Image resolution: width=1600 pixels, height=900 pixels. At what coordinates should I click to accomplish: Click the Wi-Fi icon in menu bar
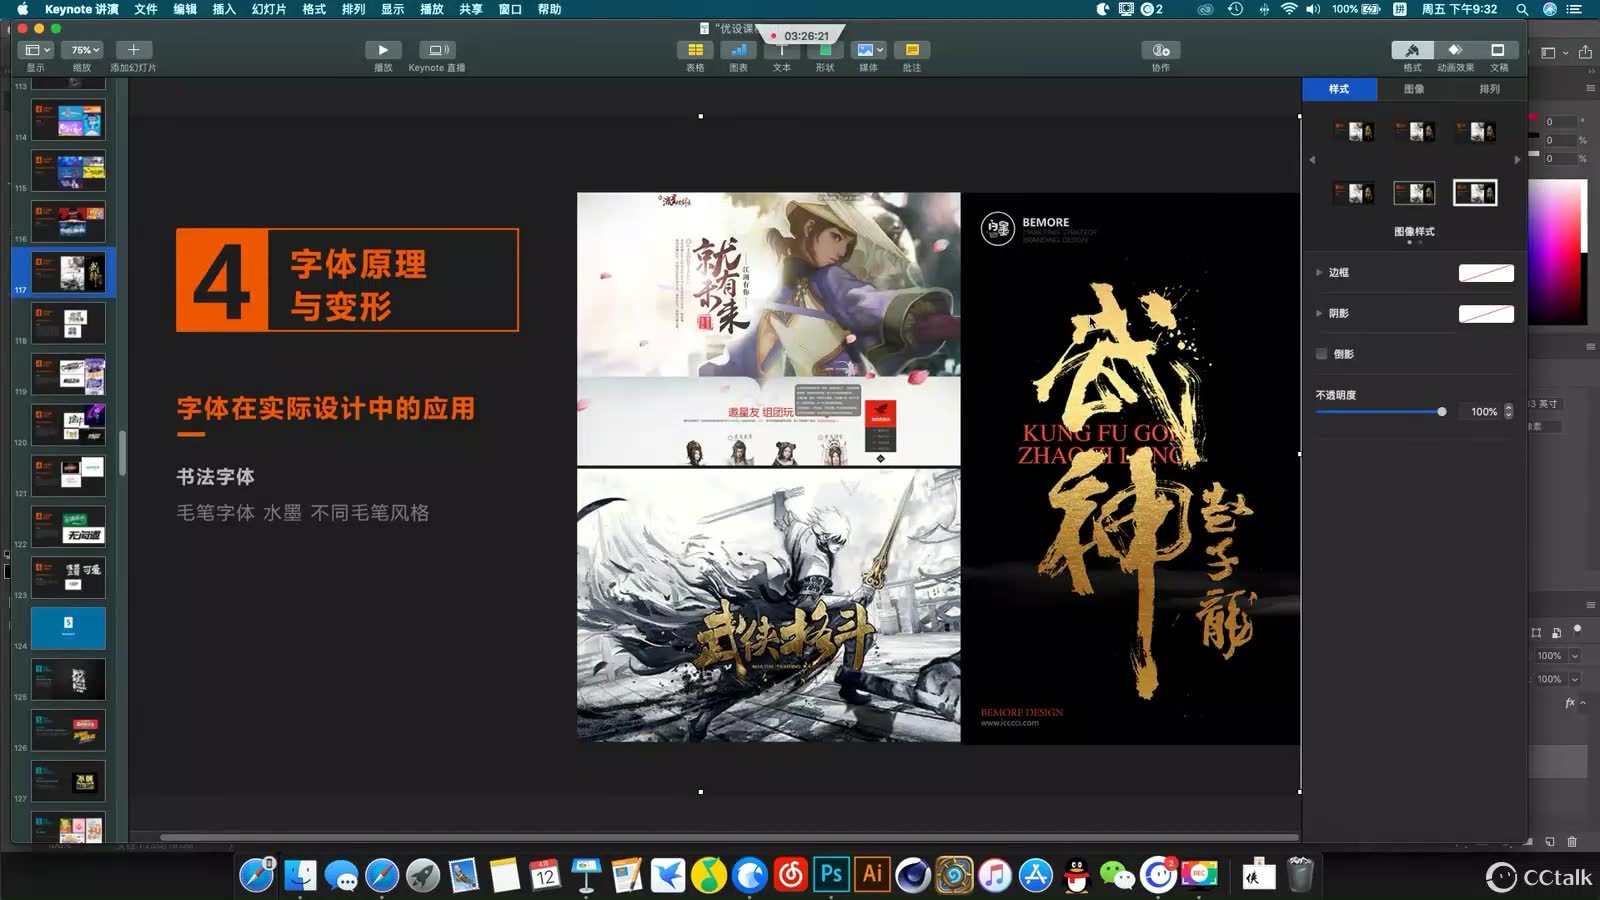[1289, 9]
